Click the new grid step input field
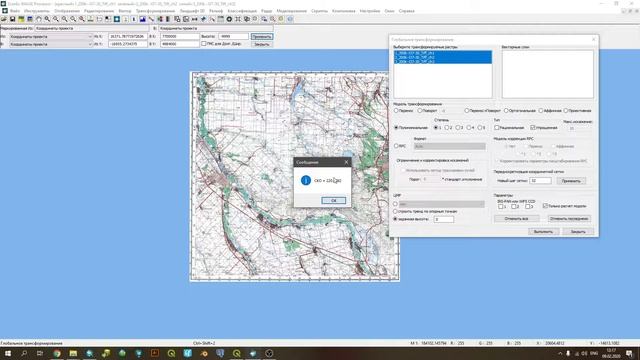Viewport: 640px width, 360px height. (540, 180)
